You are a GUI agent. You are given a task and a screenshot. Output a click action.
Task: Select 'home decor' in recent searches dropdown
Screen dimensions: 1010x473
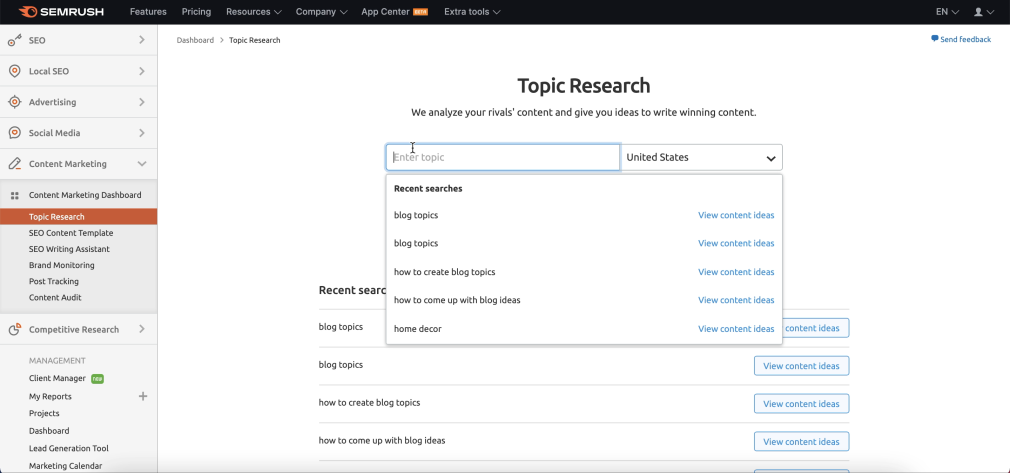click(417, 329)
